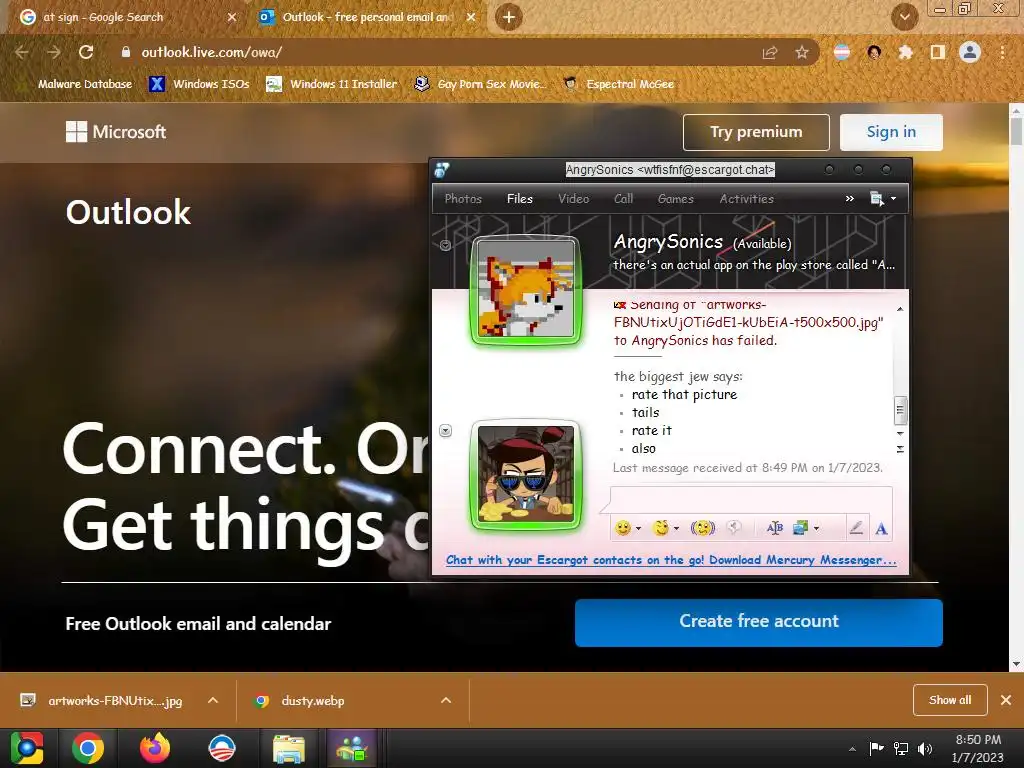Open Games in the Messenger toolbar
1024x768 pixels.
pos(676,199)
